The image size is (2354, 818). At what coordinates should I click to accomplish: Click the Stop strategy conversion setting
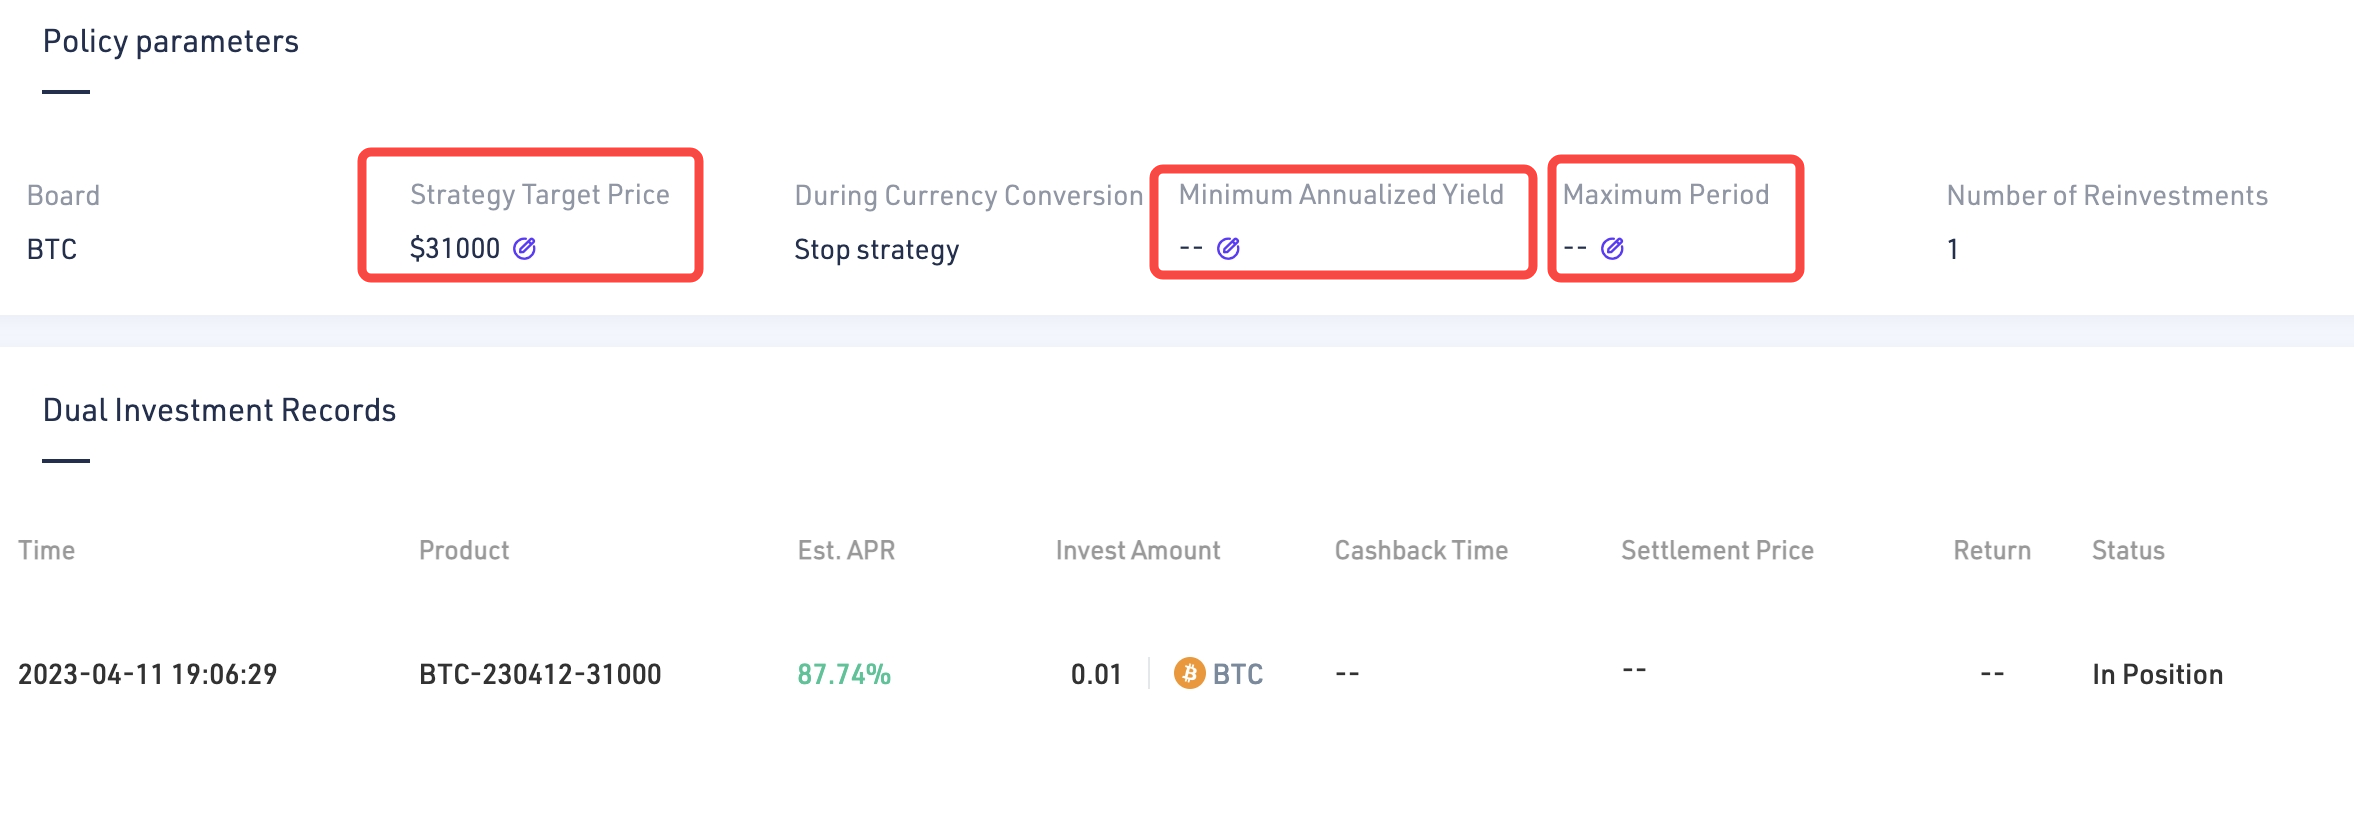pos(876,249)
